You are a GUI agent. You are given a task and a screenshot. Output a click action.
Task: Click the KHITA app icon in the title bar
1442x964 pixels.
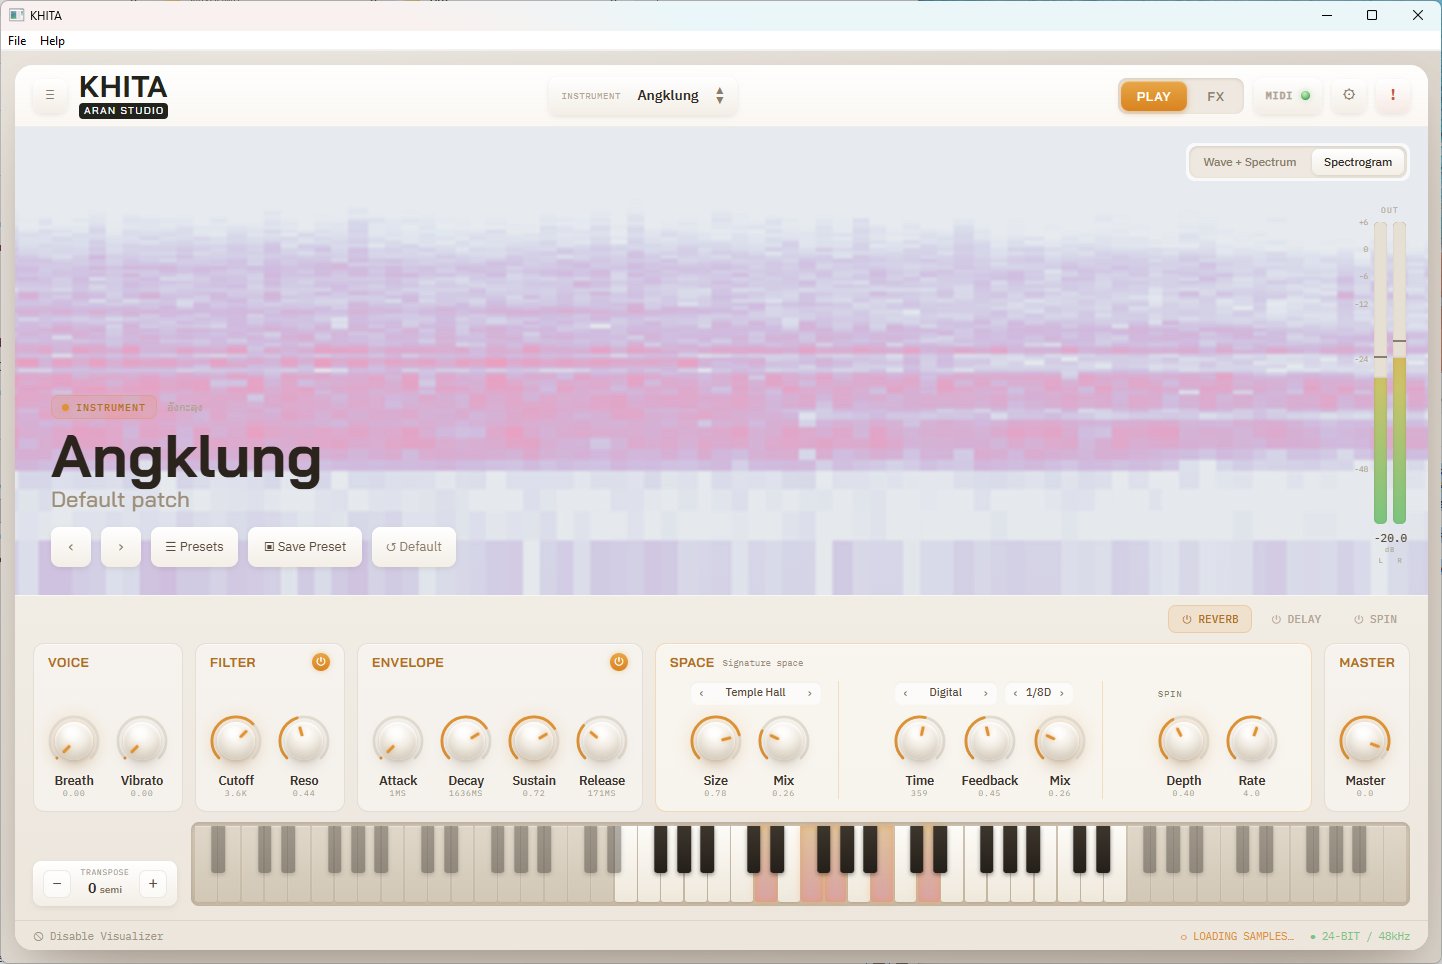[x=16, y=15]
